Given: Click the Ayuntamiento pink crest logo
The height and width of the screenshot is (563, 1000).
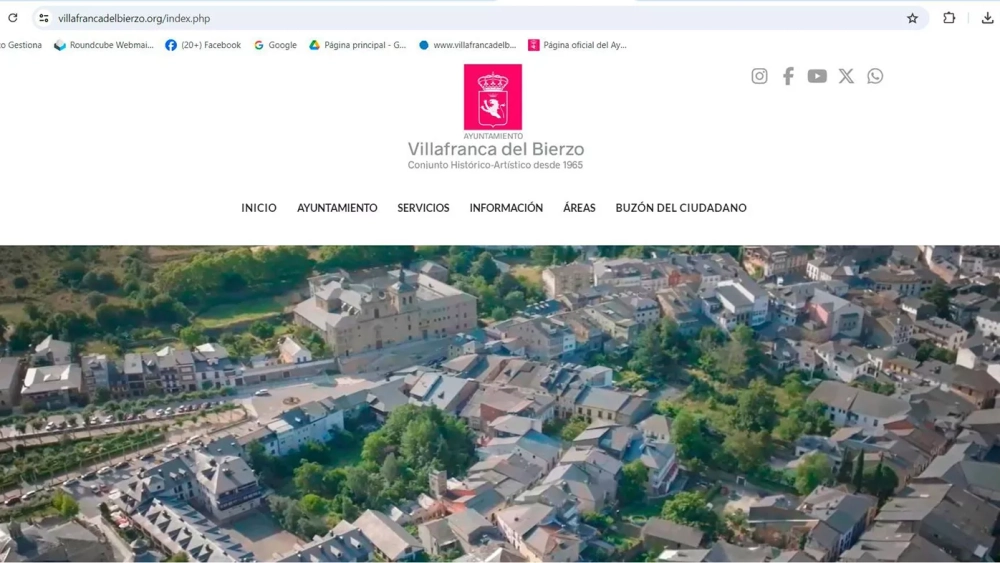Looking at the screenshot, I should pyautogui.click(x=492, y=97).
